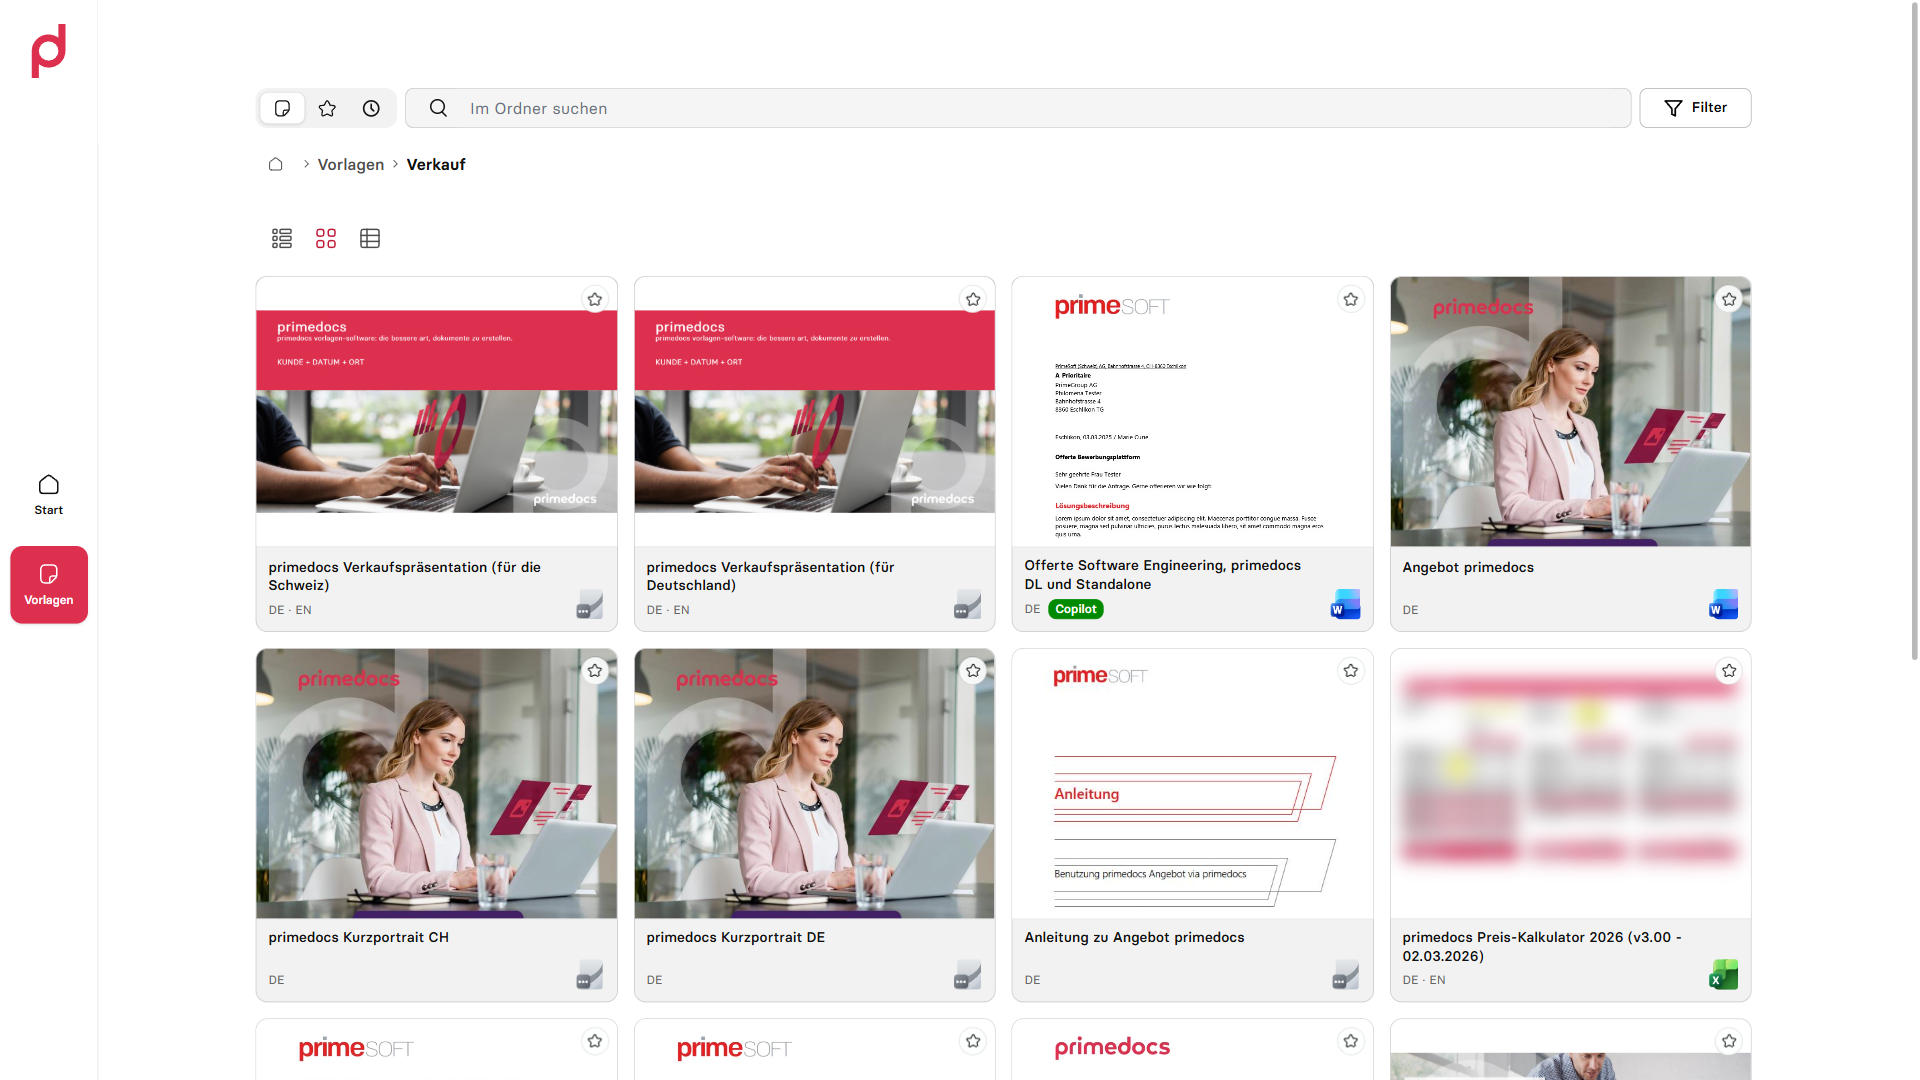This screenshot has height=1080, width=1920.
Task: Go to the home breadcrumb icon
Action: pos(276,164)
